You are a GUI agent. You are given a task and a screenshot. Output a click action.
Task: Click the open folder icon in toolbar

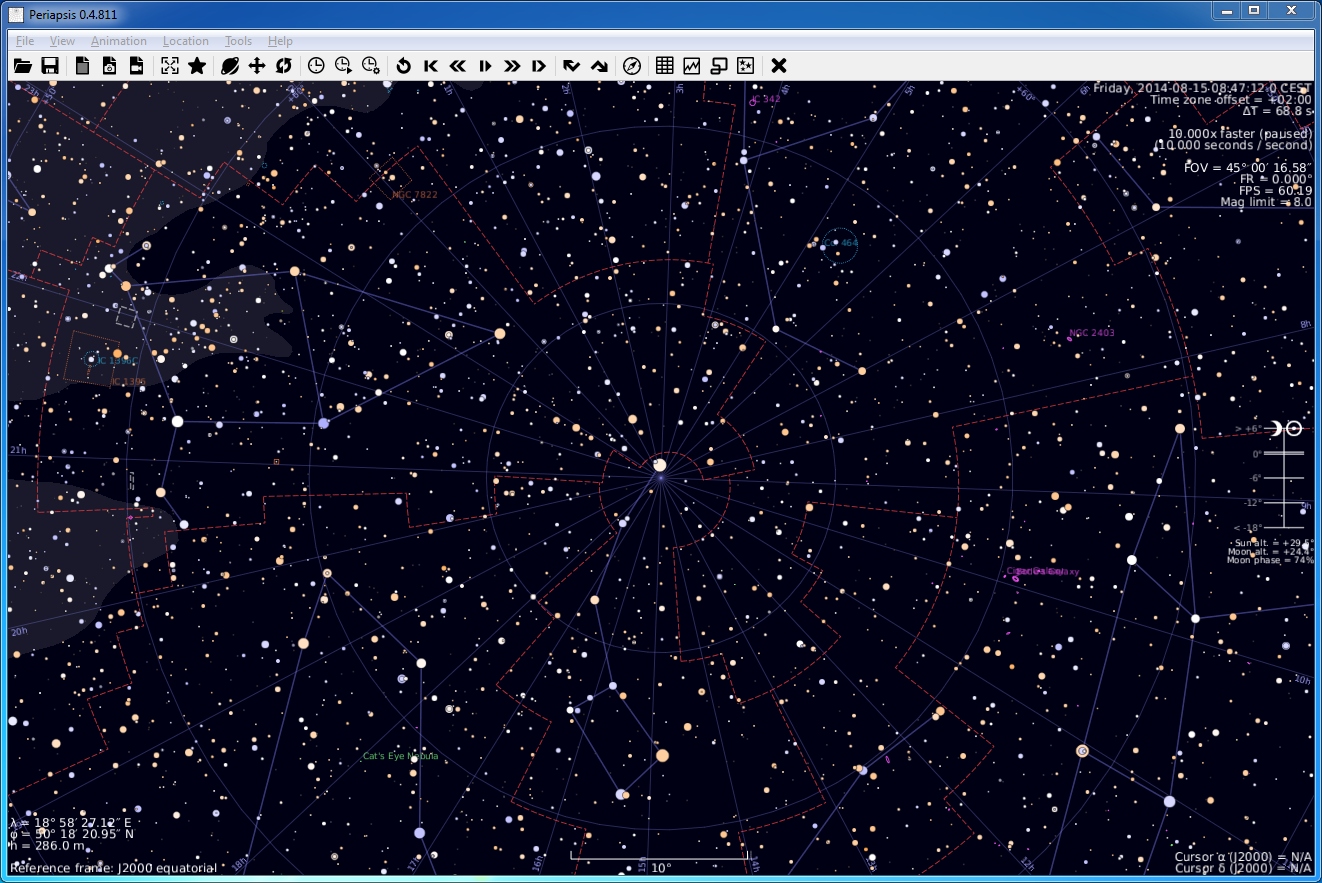[x=22, y=66]
